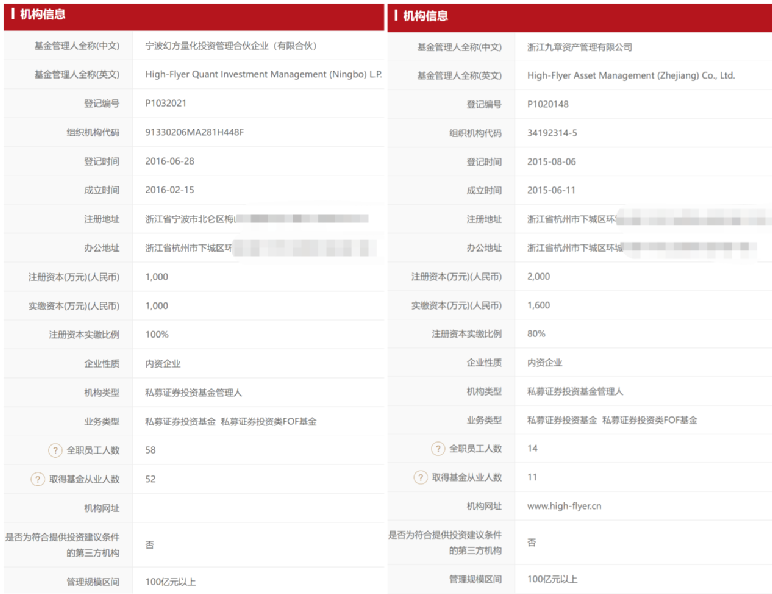
Task: Click left 管理规模区间 value 100亿元以上
Action: pos(170,582)
